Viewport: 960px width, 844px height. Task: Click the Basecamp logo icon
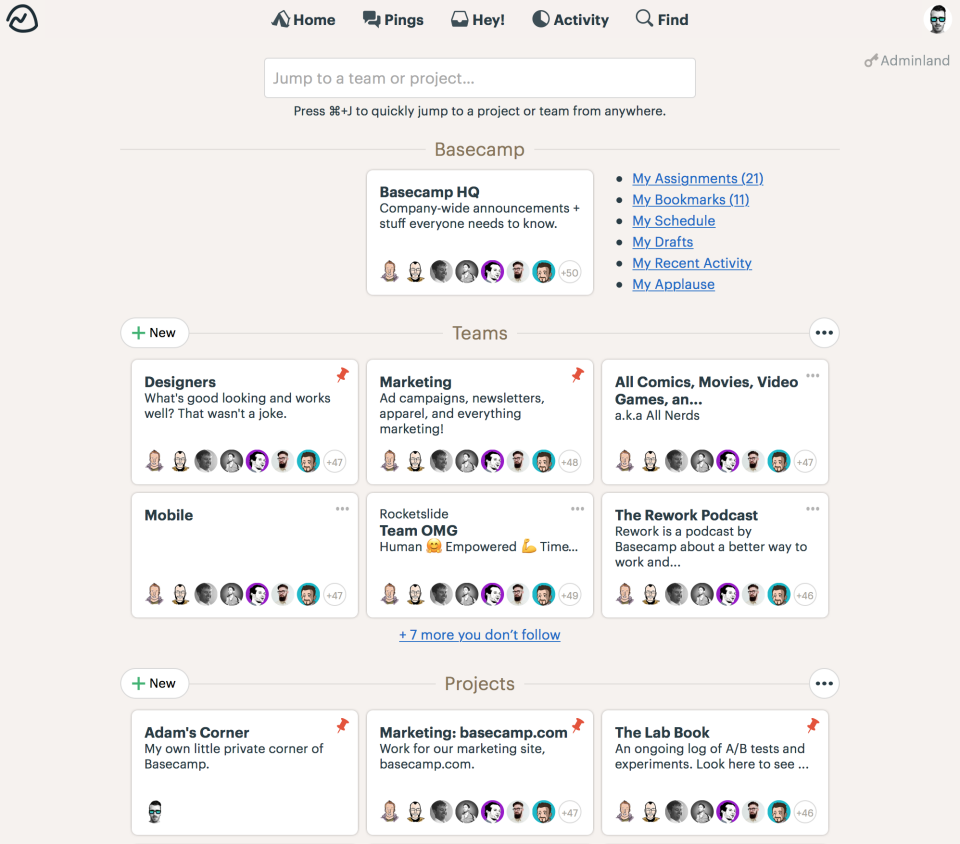(22, 19)
